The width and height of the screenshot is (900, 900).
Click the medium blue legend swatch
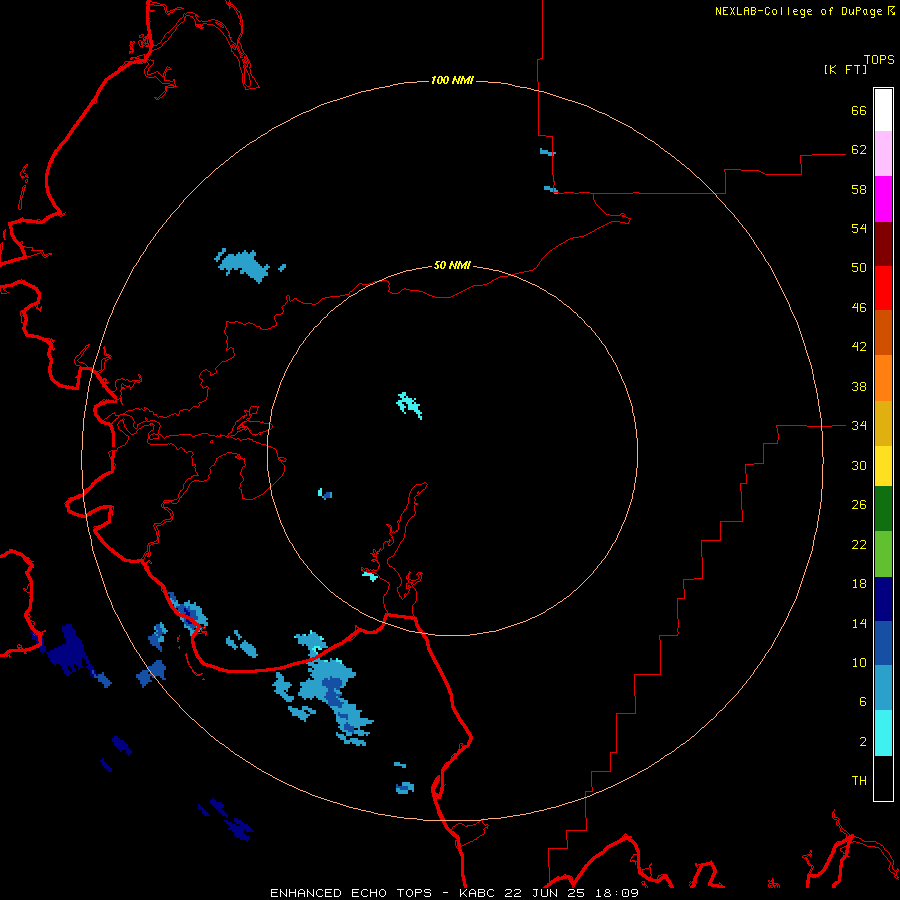click(883, 643)
